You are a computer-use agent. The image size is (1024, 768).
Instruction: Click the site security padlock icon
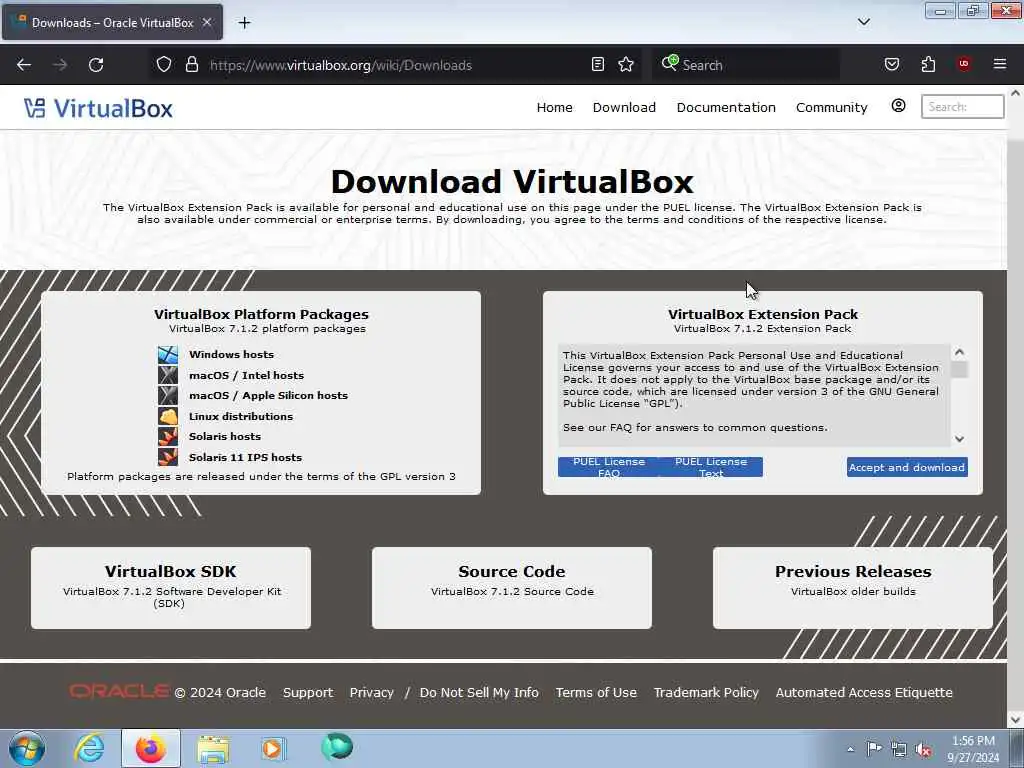(x=191, y=65)
